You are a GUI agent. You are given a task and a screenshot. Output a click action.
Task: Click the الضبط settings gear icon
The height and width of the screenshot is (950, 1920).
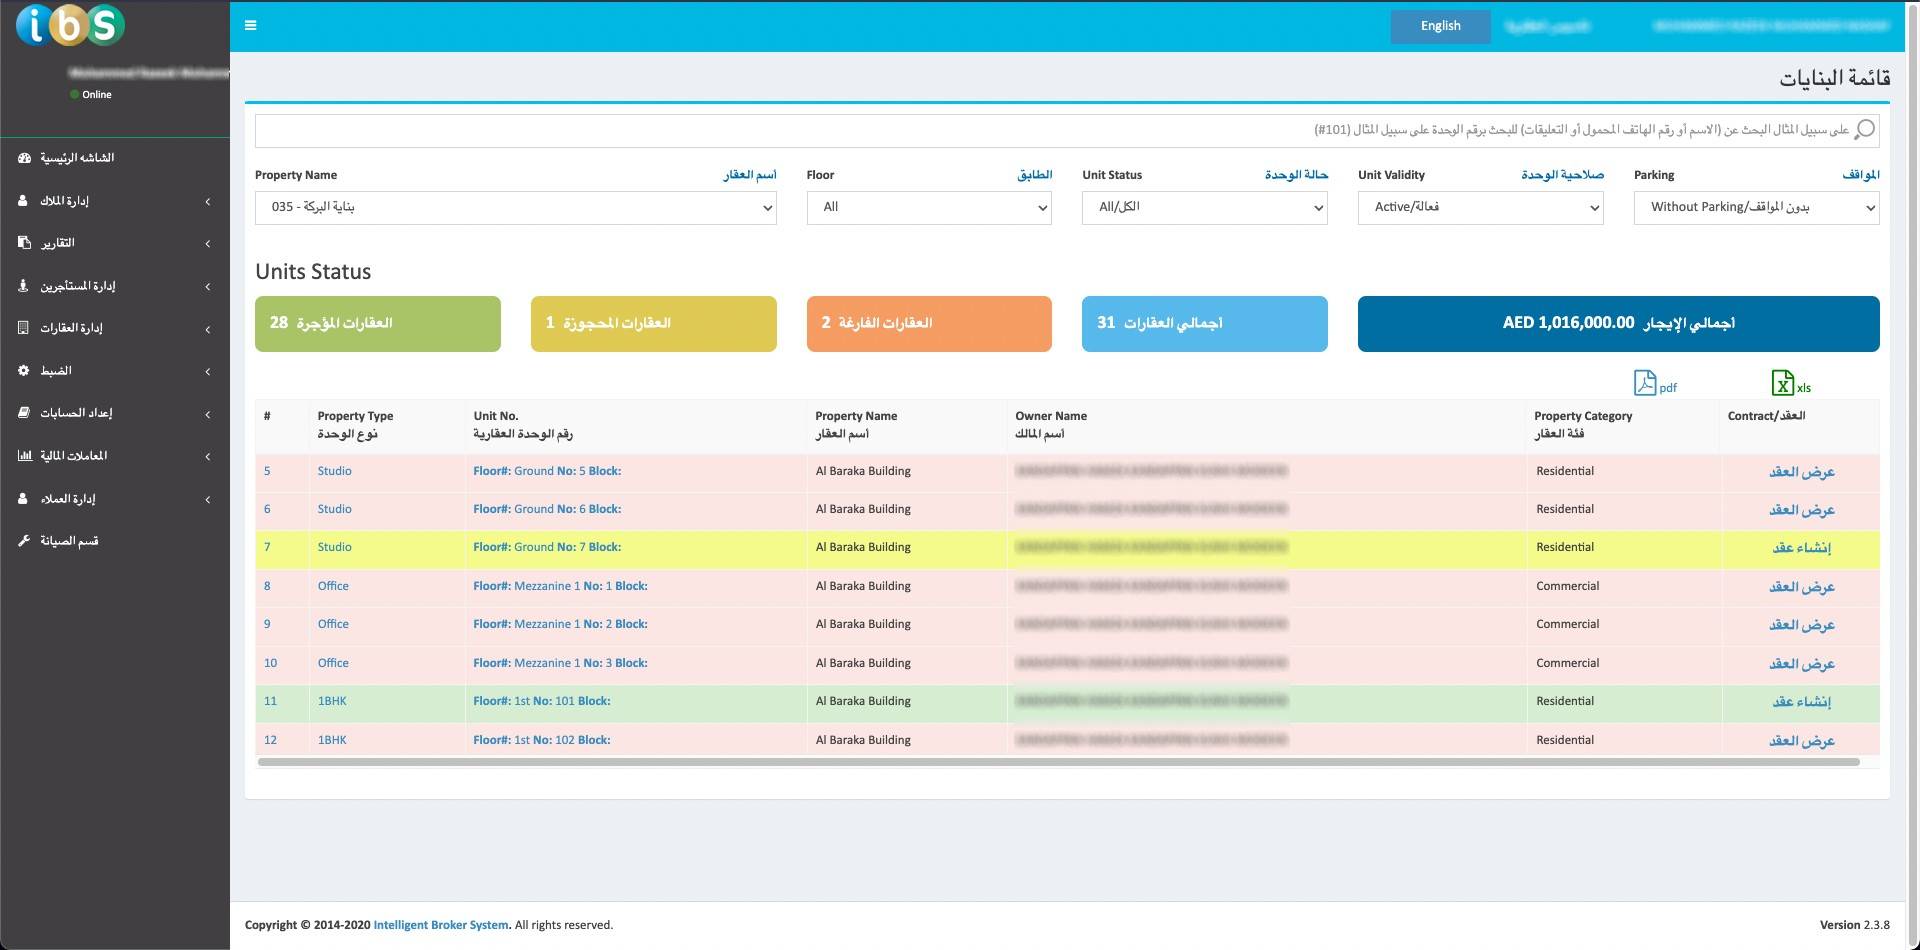(x=24, y=371)
